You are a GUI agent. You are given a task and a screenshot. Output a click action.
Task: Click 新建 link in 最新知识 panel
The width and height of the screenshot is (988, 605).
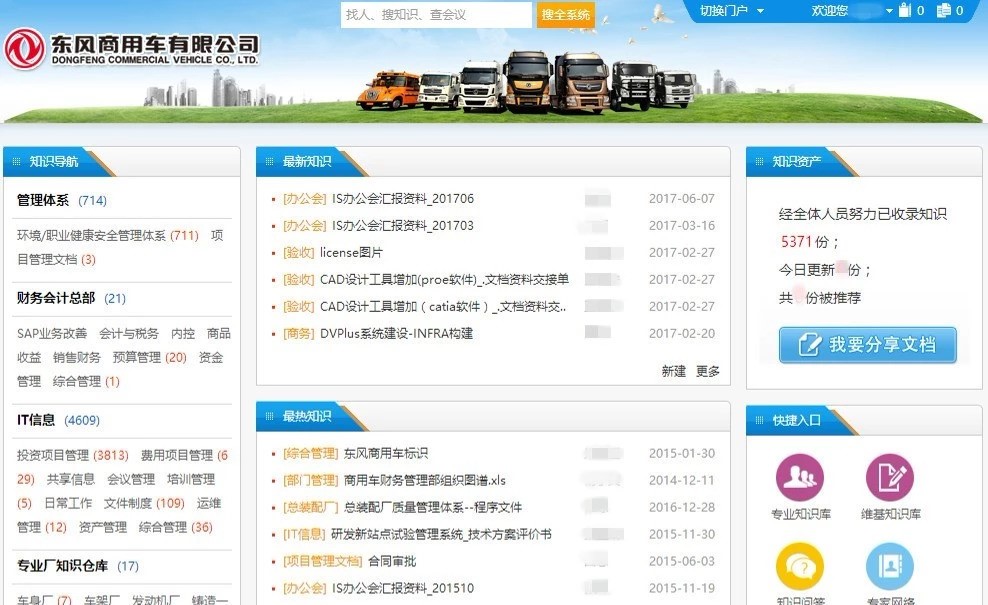click(x=674, y=371)
